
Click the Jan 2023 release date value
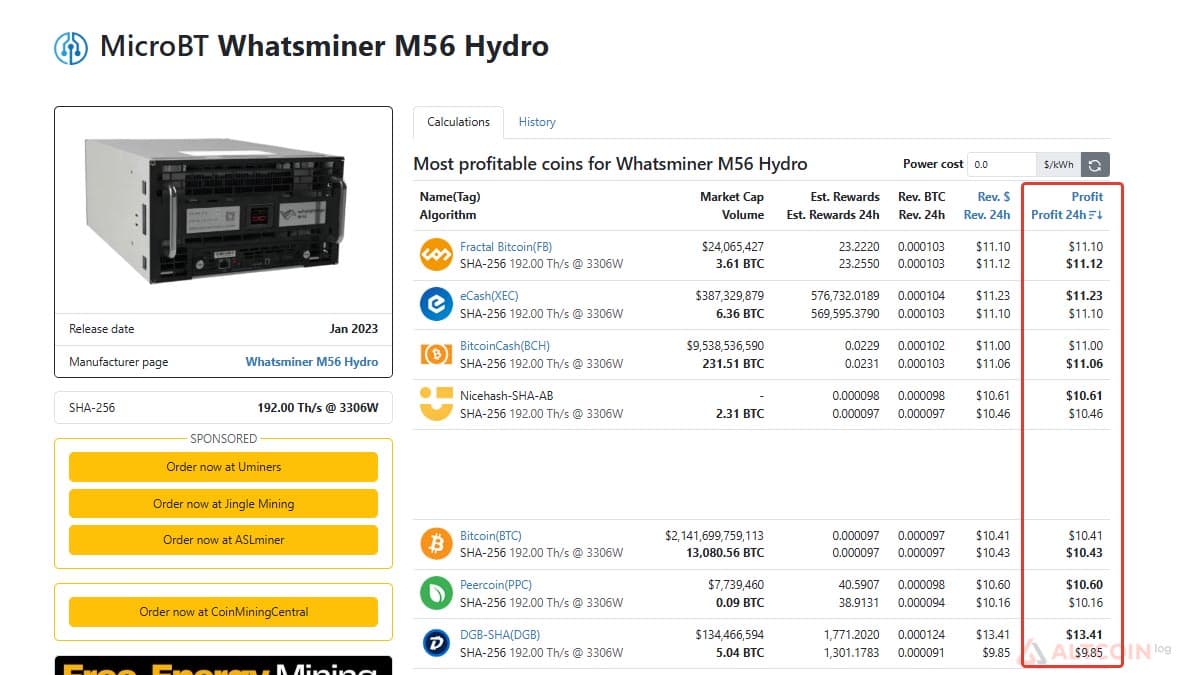click(354, 329)
